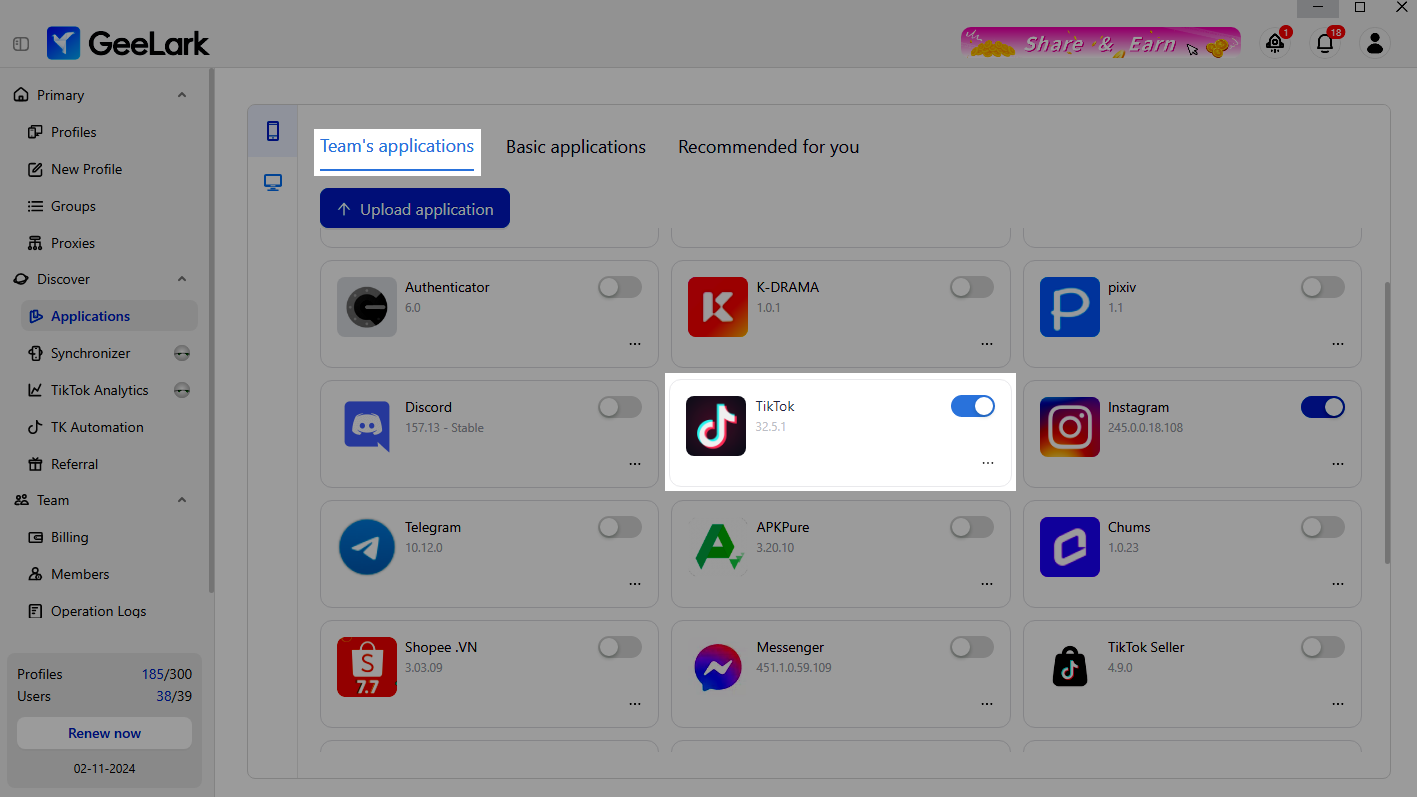Turn off the Instagram toggle
Screen dimensions: 1417x797
(1323, 407)
